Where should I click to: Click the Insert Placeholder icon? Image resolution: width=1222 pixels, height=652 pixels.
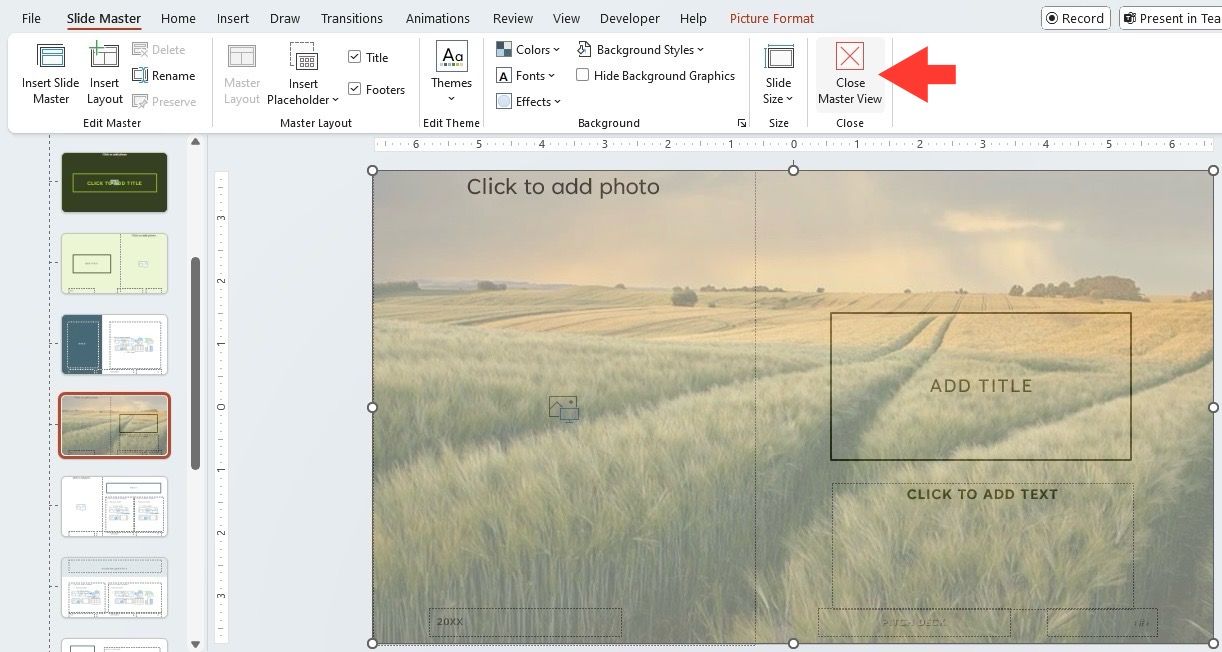[x=303, y=58]
